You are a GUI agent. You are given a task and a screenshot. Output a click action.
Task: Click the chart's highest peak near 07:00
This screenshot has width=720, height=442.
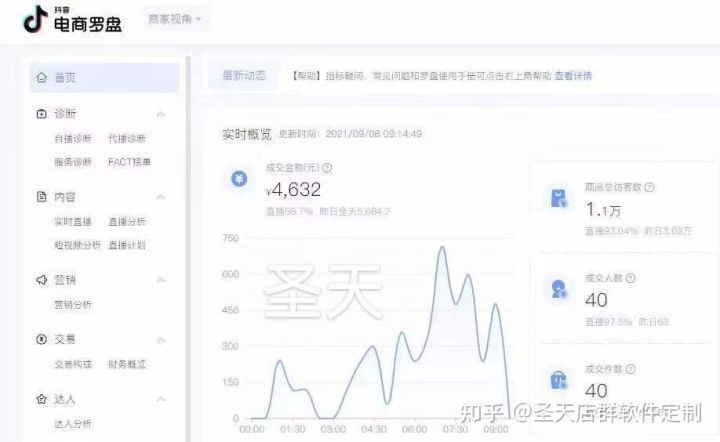(x=442, y=248)
